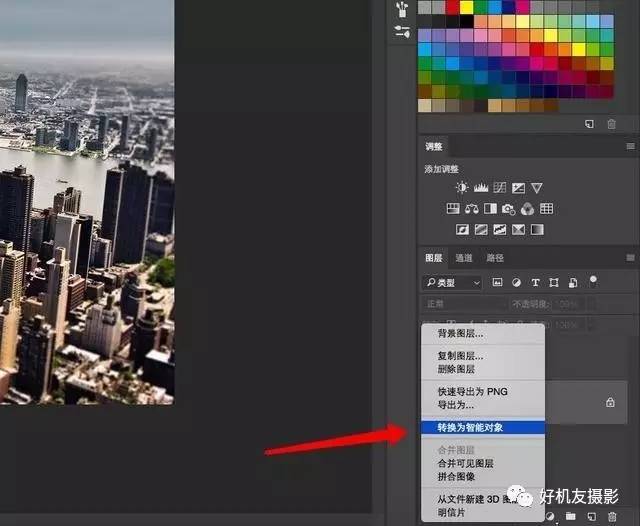Create new swatch in Swatches panel
The image size is (640, 526).
tap(589, 124)
